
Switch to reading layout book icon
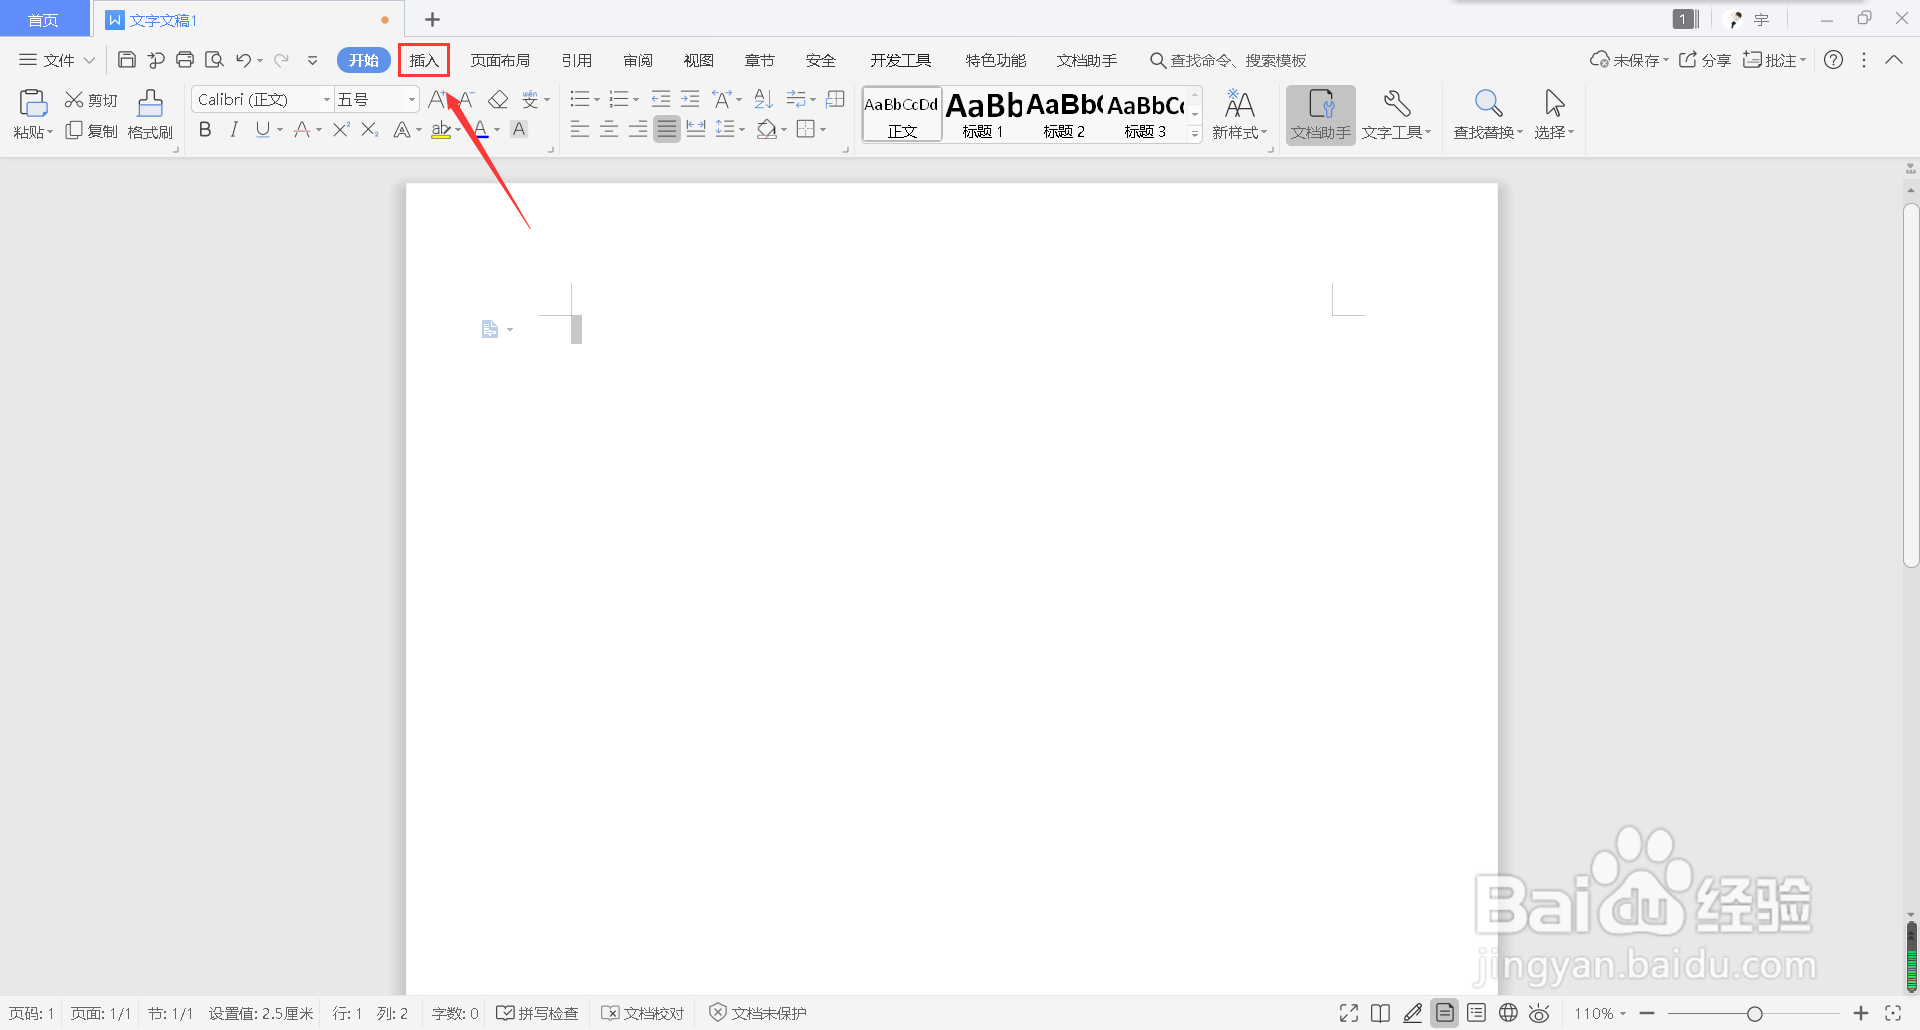point(1380,1013)
